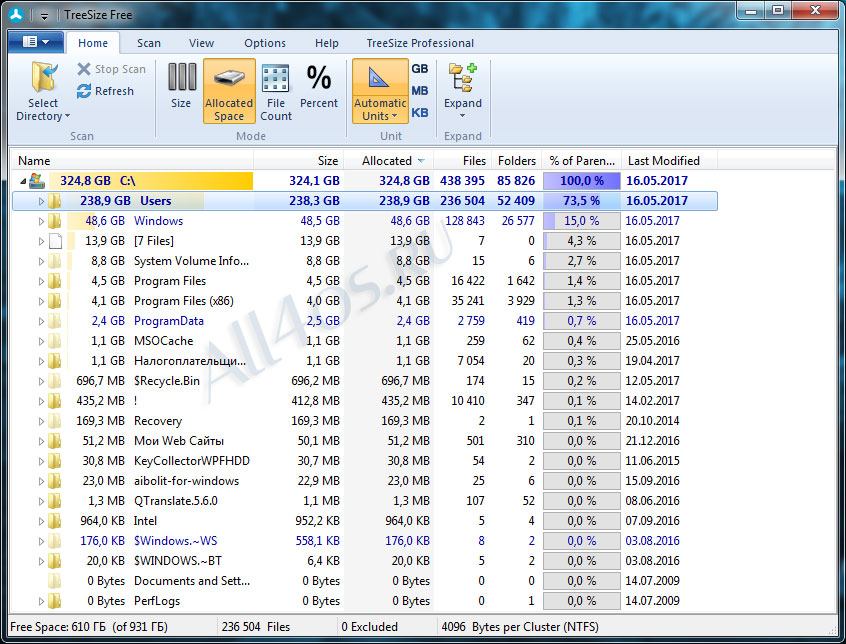Viewport: 846px width, 644px height.
Task: Expand the Program Files folder
Action: point(41,281)
